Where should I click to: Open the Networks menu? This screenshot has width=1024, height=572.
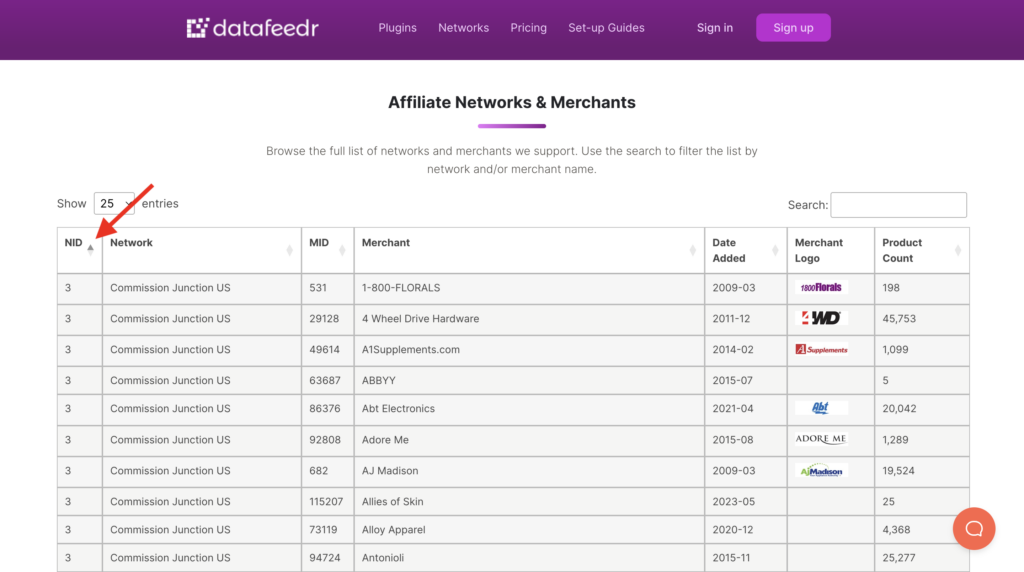click(463, 27)
